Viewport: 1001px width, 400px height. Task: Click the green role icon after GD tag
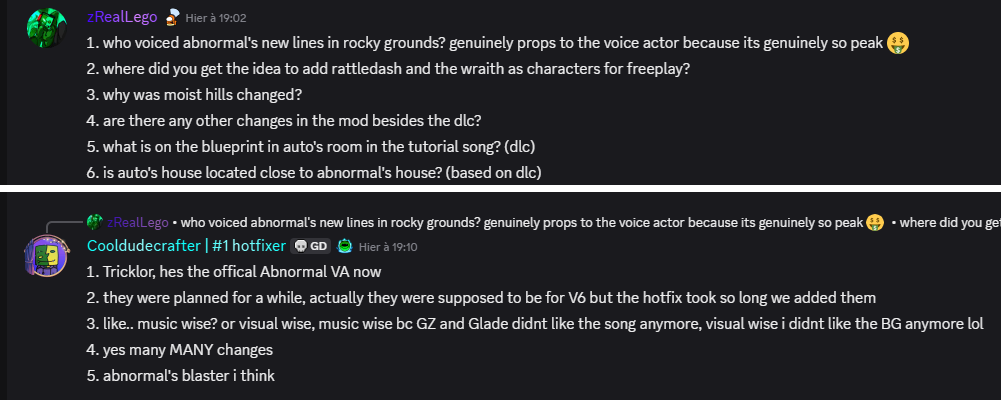click(344, 246)
